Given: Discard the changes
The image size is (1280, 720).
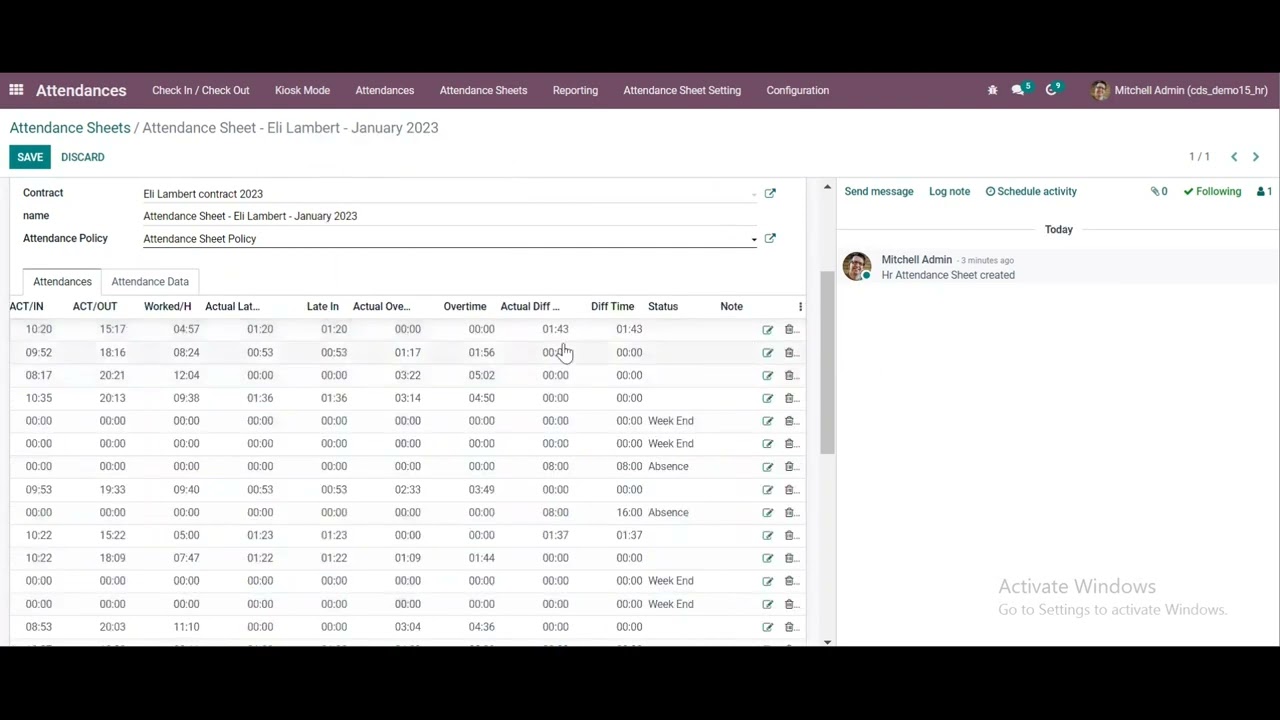Looking at the screenshot, I should [x=83, y=157].
